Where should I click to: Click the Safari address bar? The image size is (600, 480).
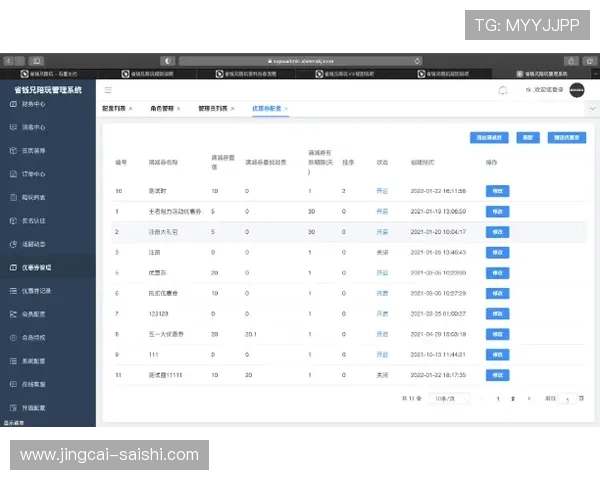pos(300,61)
